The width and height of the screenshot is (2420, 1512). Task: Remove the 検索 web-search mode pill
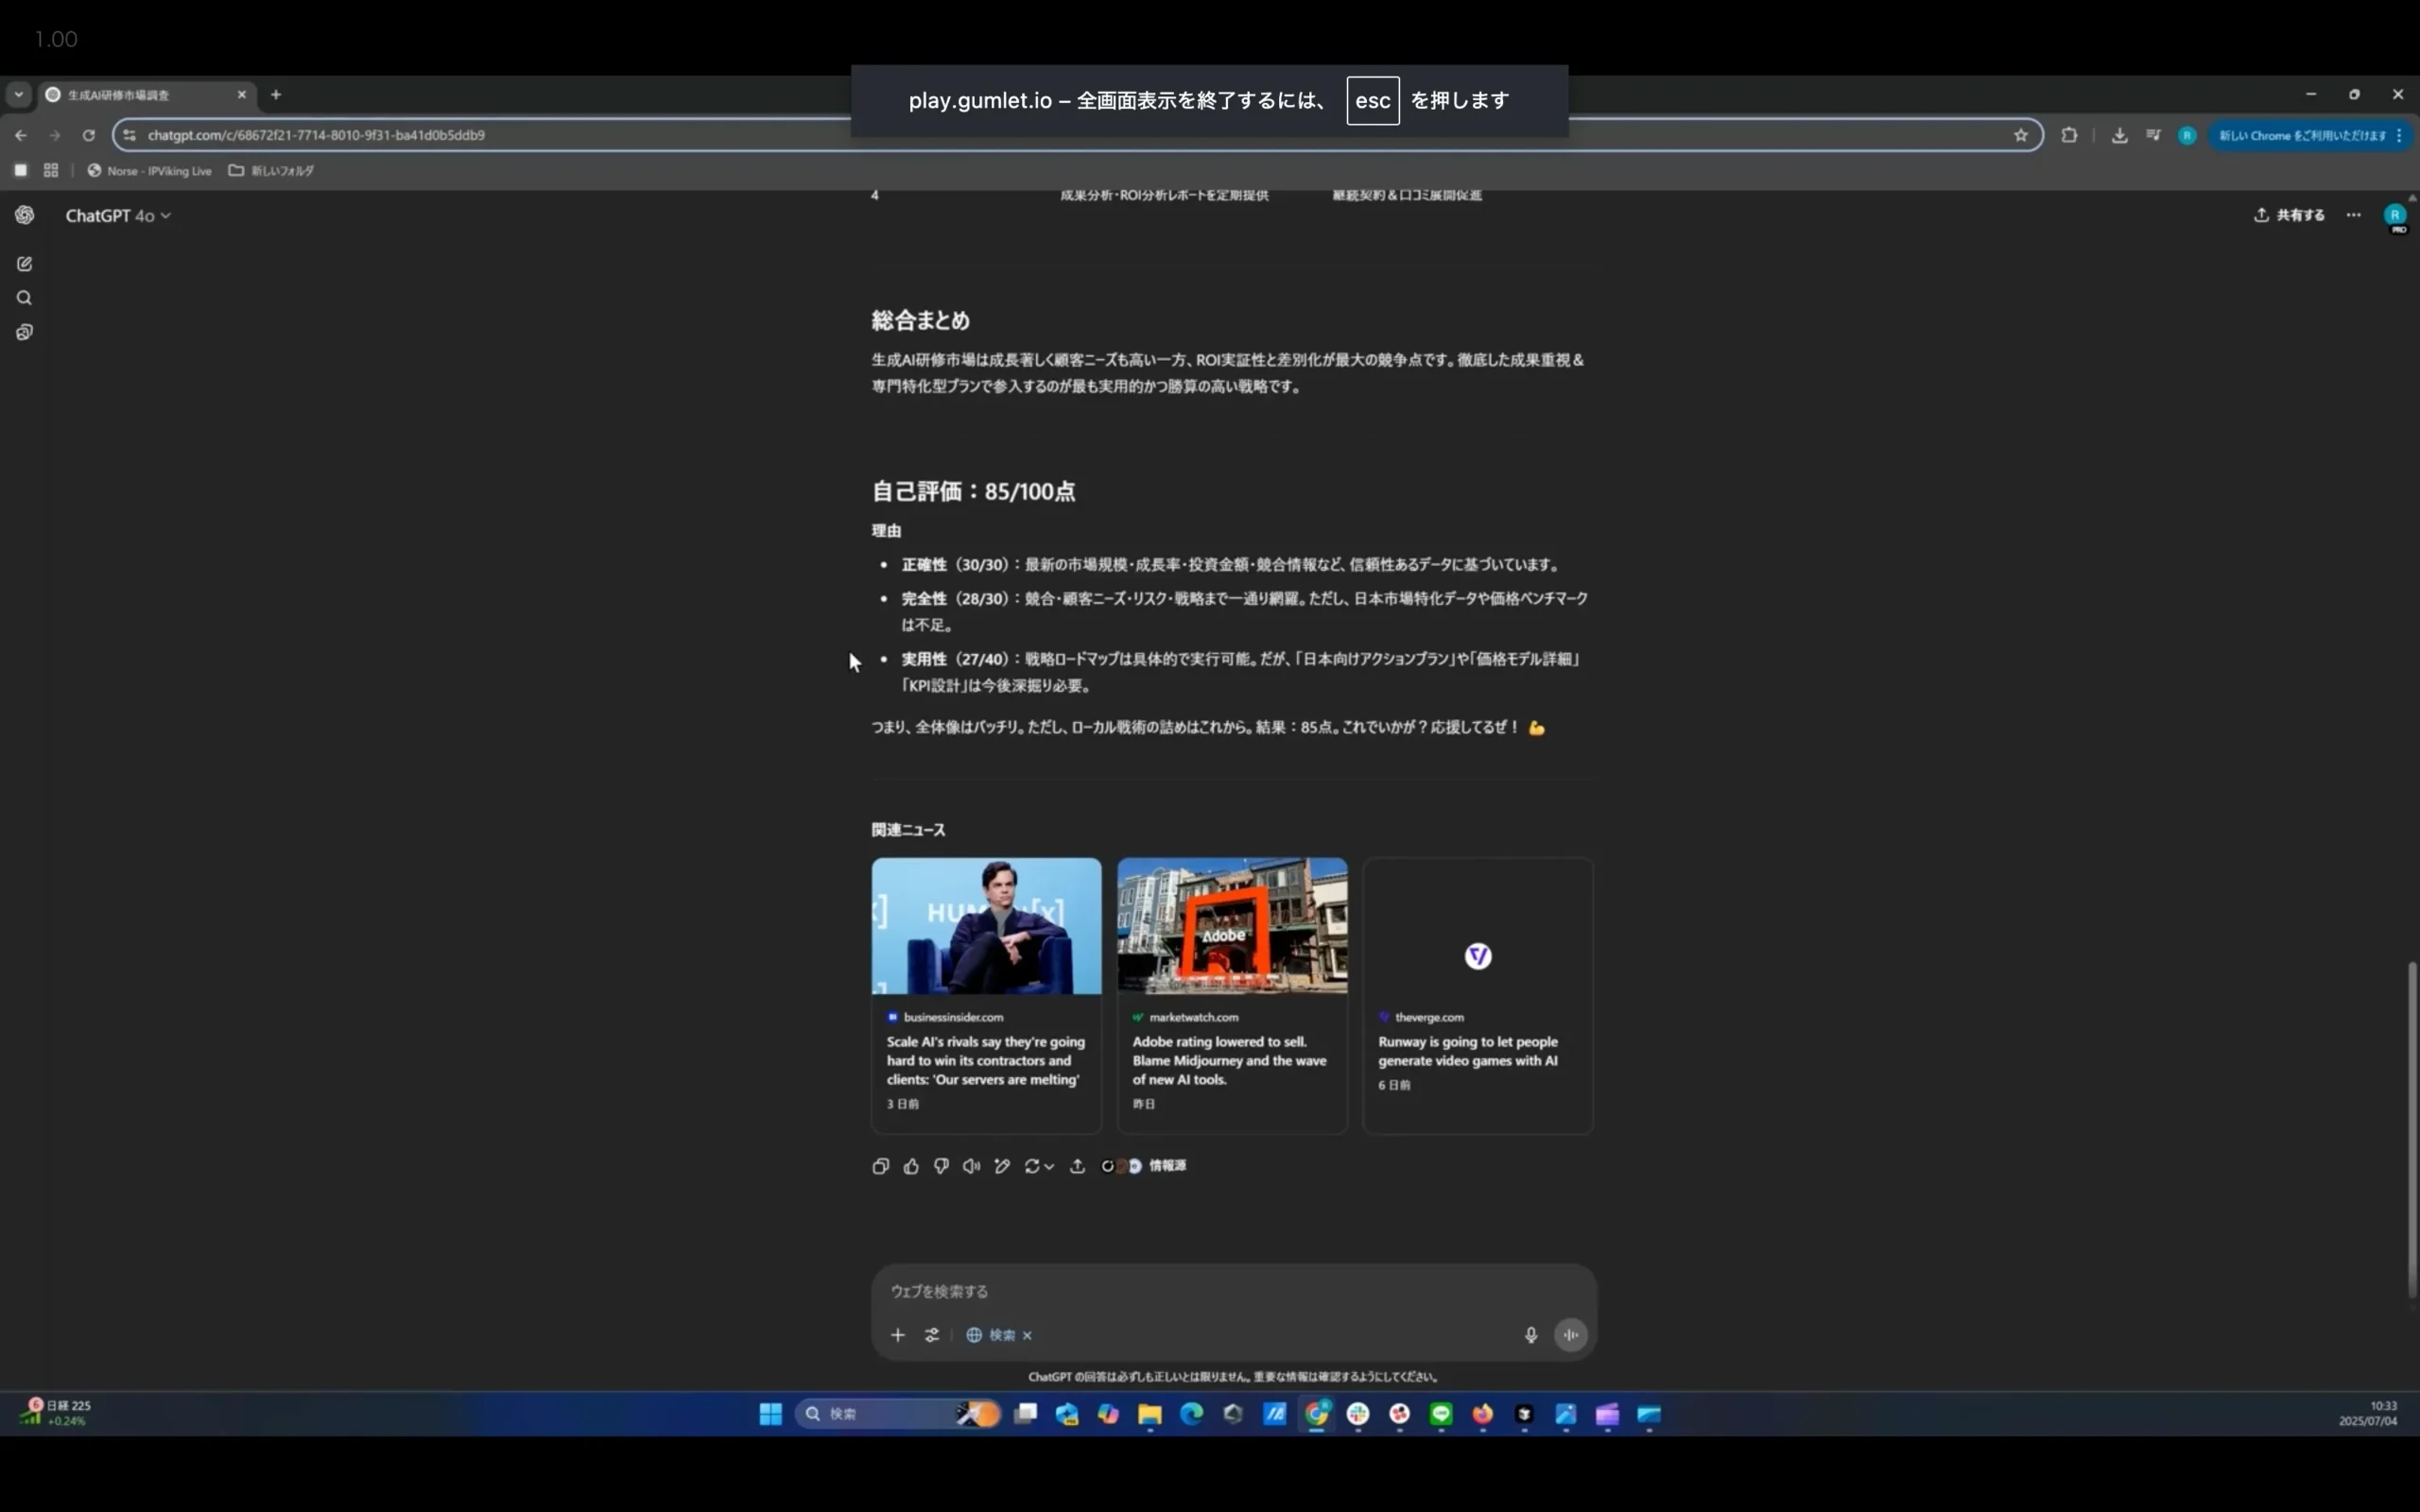(x=1028, y=1335)
